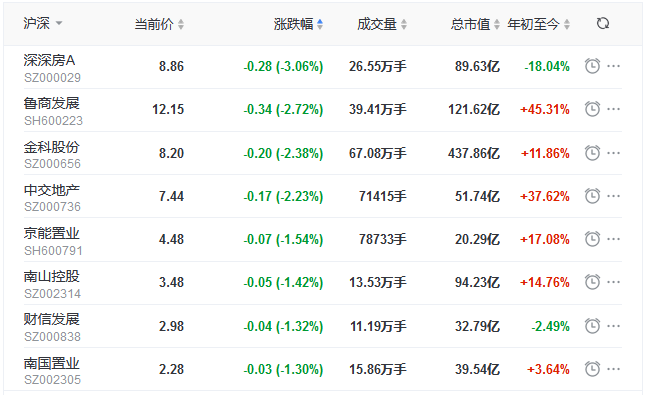Click change value -0.28 (-3.06%)
Image resolution: width=647 pixels, height=395 pixels.
pyautogui.click(x=283, y=66)
